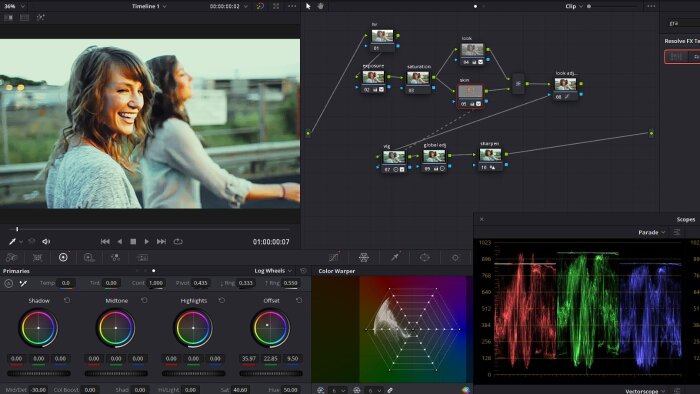Mute audio with the speaker icon
The width and height of the screenshot is (700, 394).
tap(46, 241)
